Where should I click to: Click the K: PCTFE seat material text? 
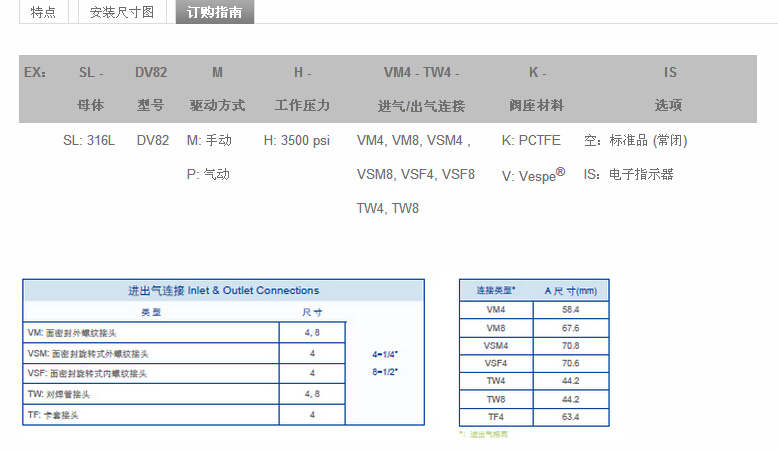pos(531,141)
